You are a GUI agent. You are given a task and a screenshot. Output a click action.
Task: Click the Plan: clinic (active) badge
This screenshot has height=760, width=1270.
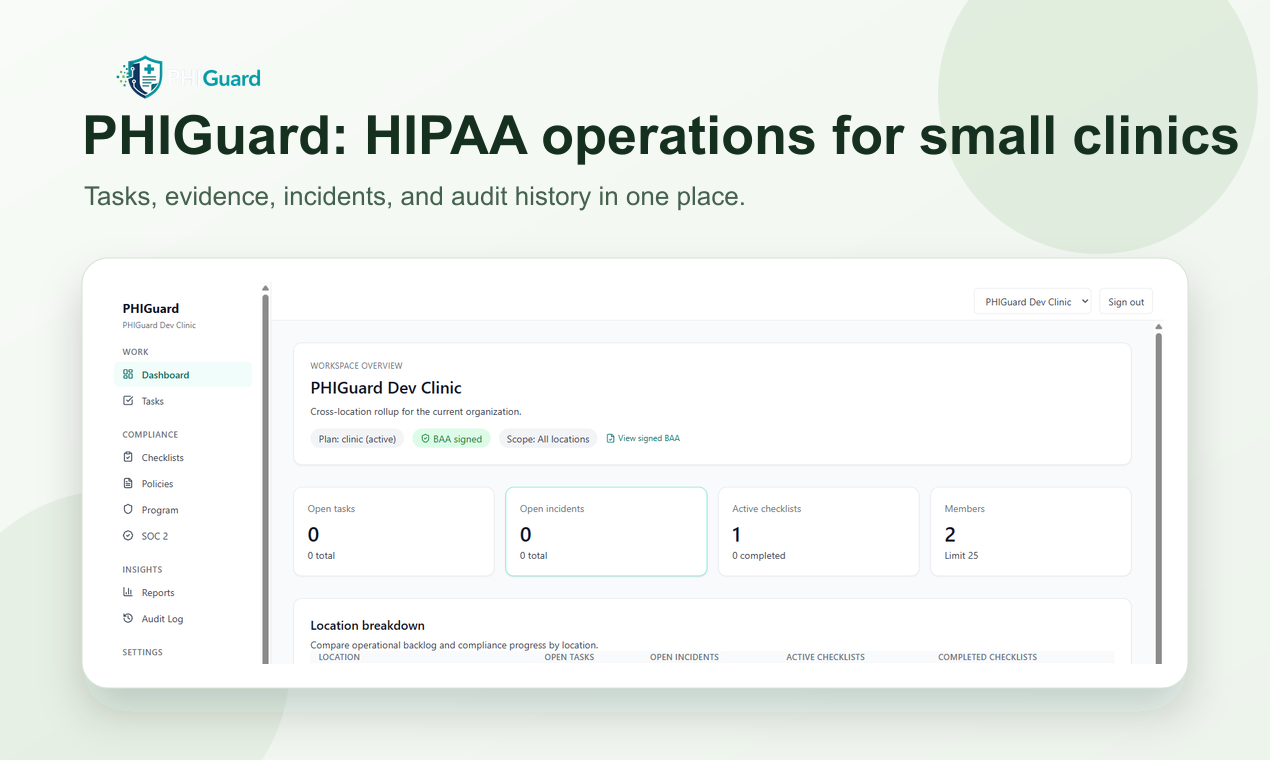(x=357, y=438)
